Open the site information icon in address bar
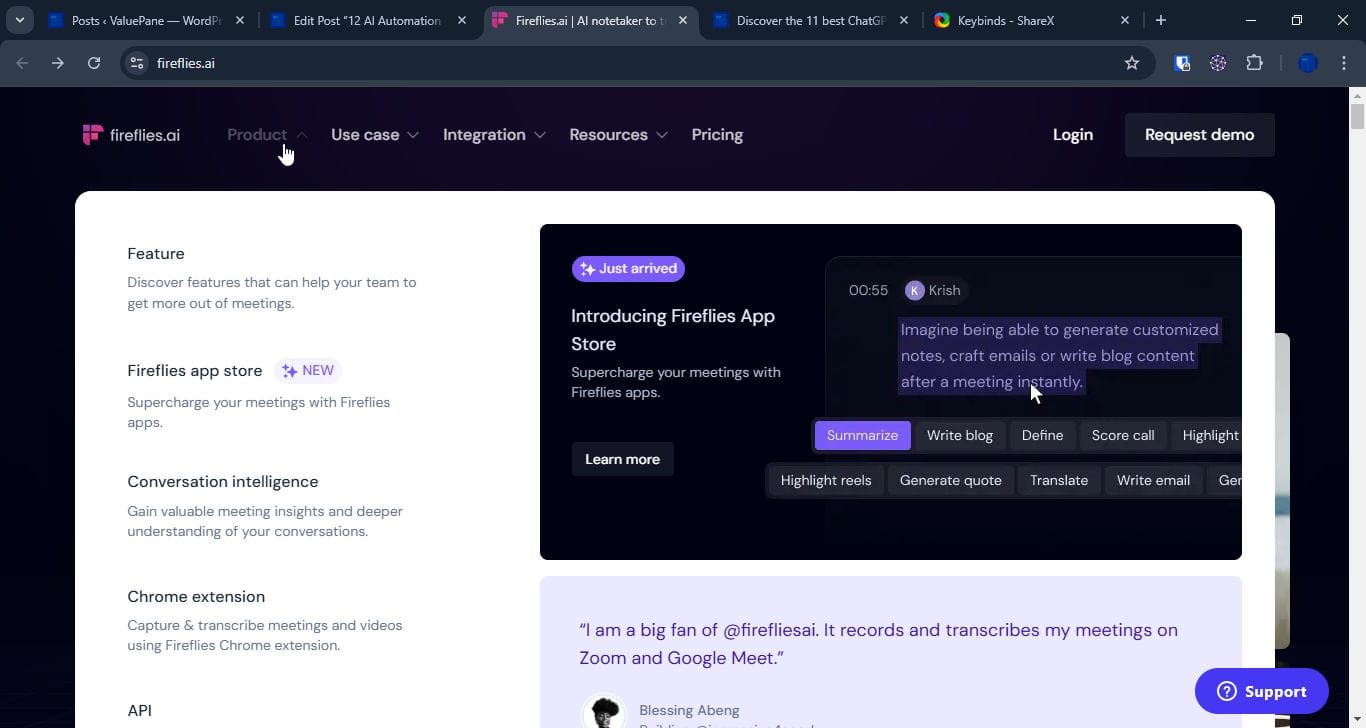 138,63
